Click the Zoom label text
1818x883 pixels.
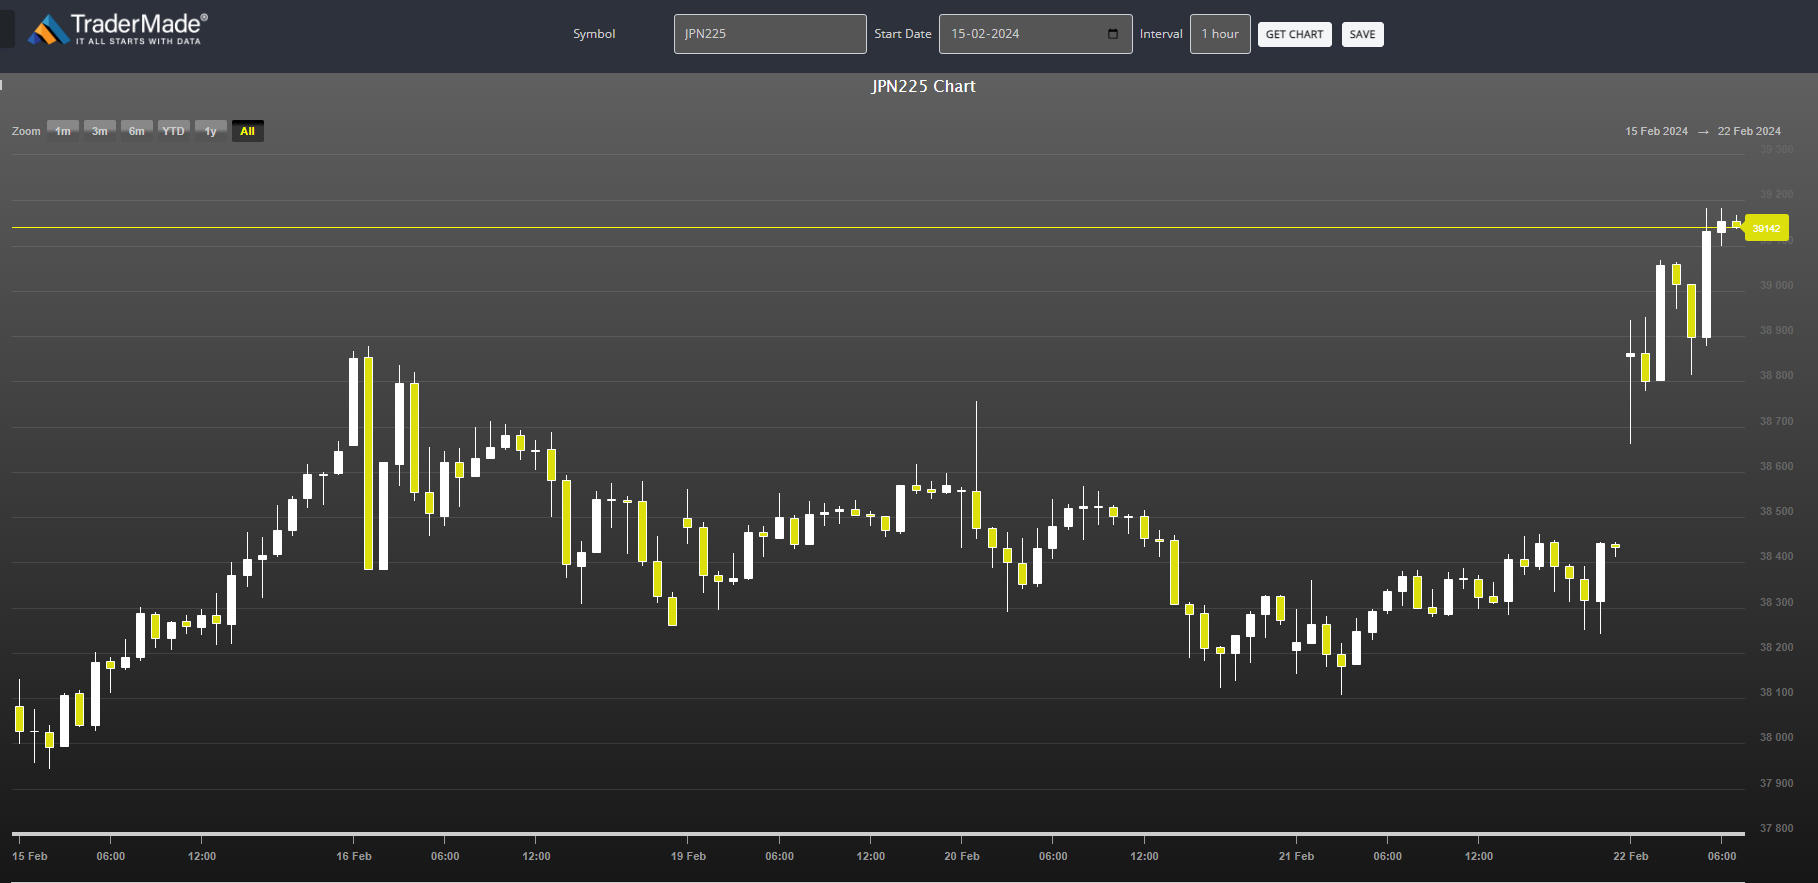[26, 131]
